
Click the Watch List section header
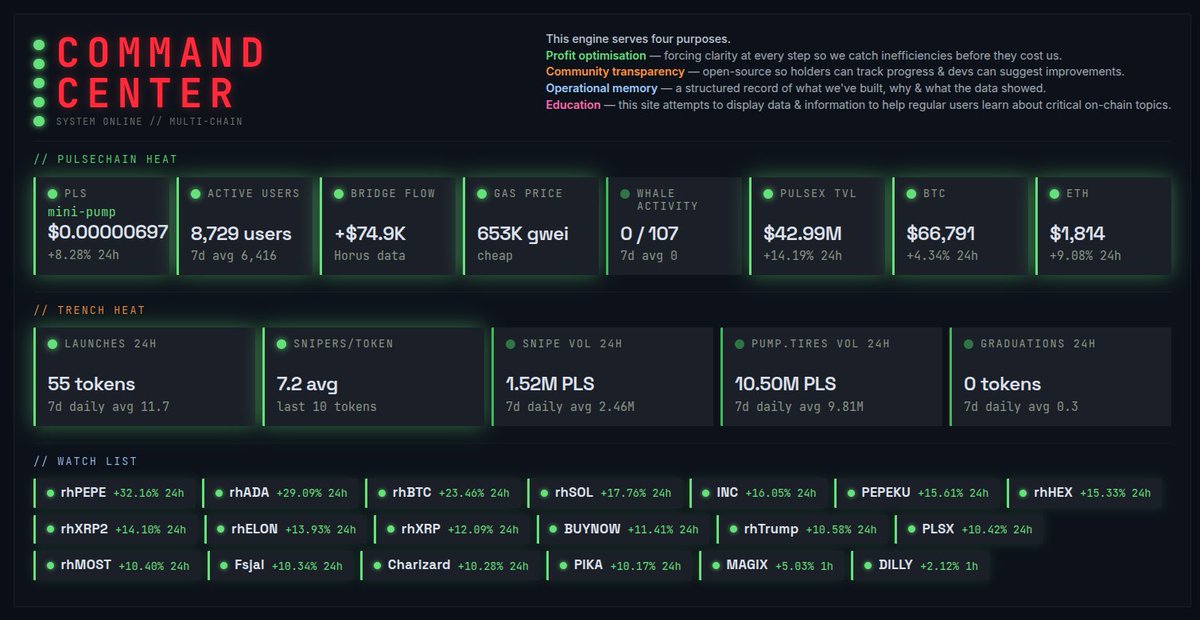tap(86, 461)
